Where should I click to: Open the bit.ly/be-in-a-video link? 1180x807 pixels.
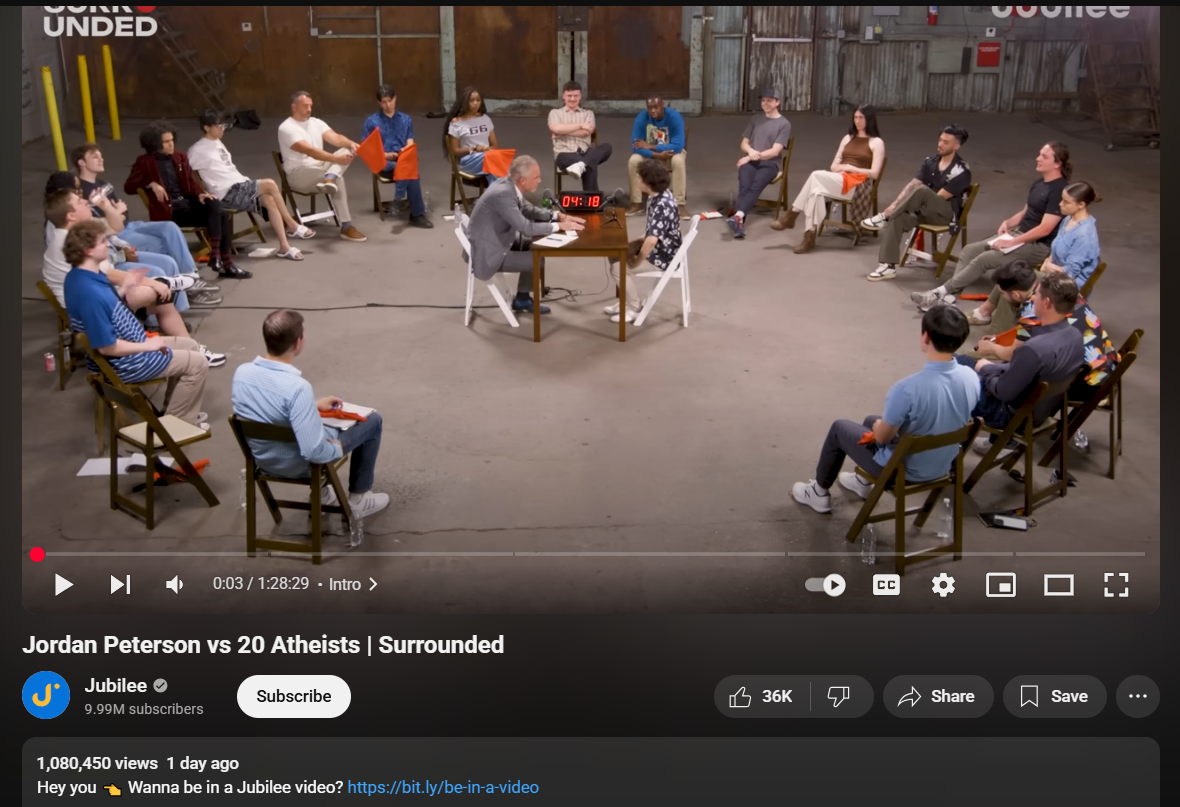443,787
